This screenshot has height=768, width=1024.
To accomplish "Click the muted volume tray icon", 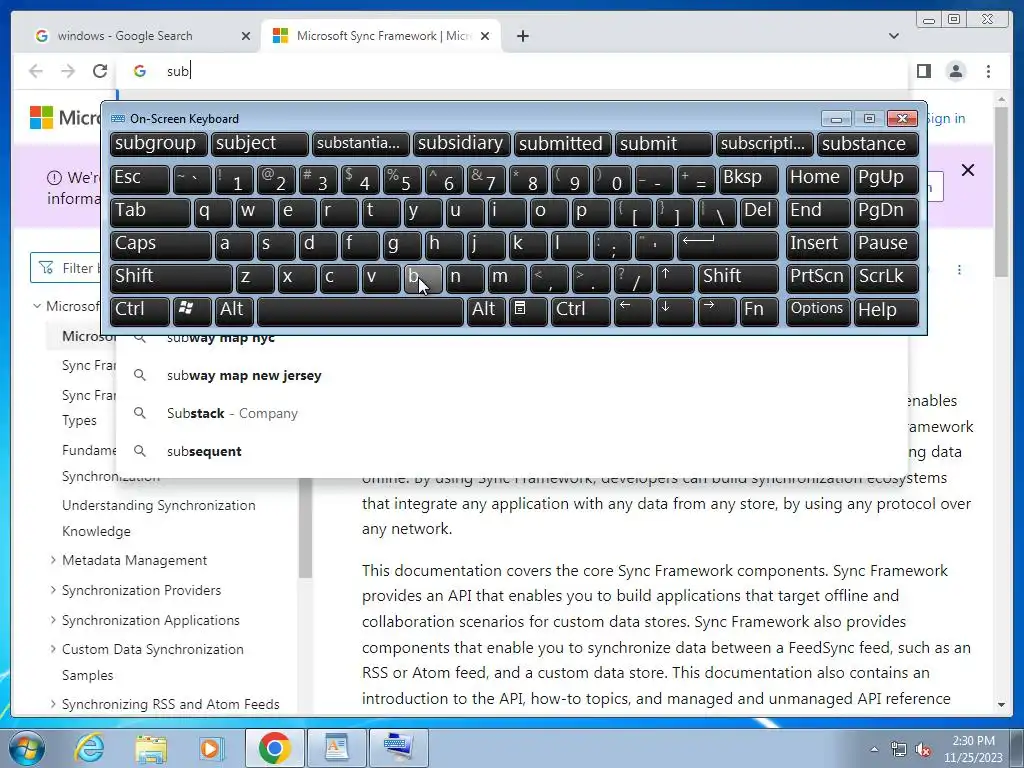I will (x=923, y=749).
